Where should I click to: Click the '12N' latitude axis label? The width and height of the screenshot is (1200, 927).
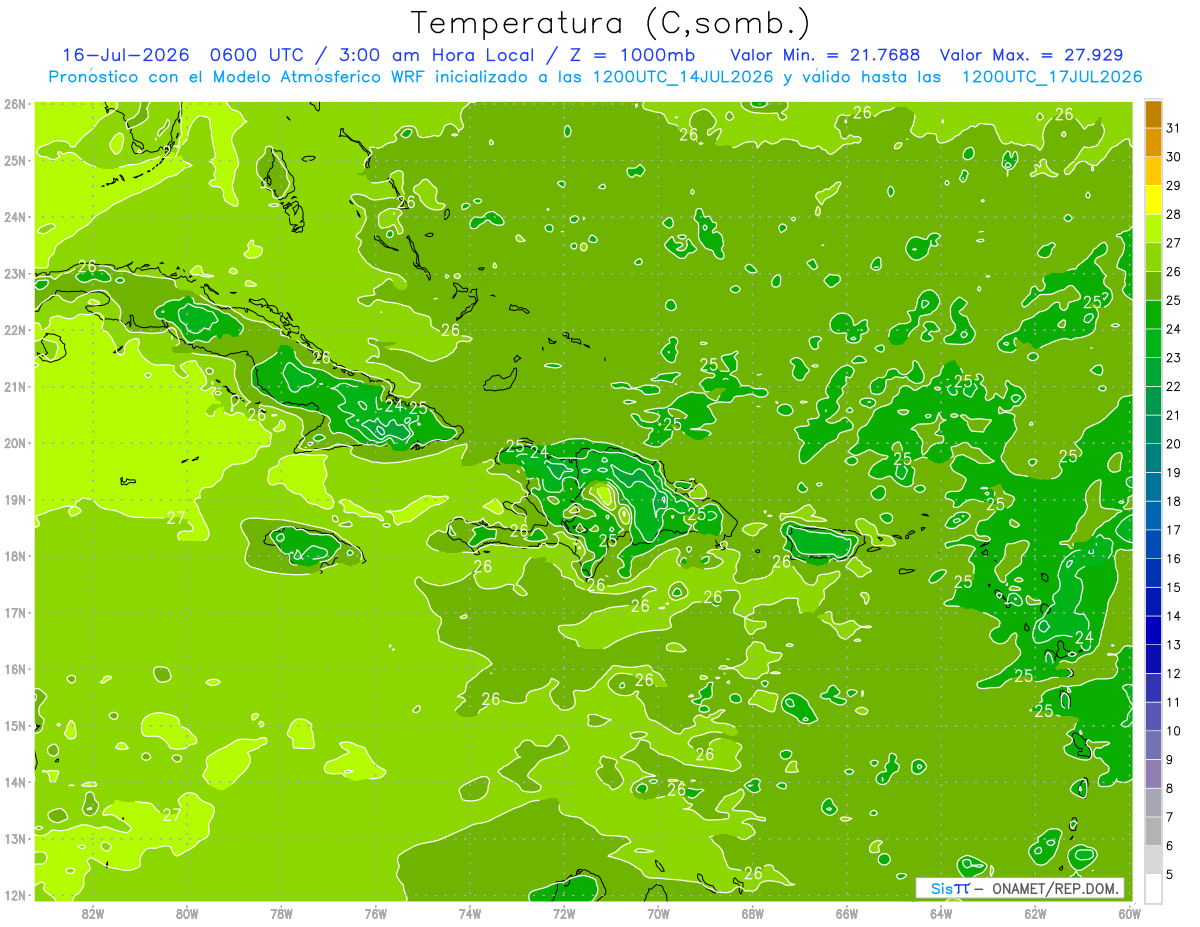14,895
